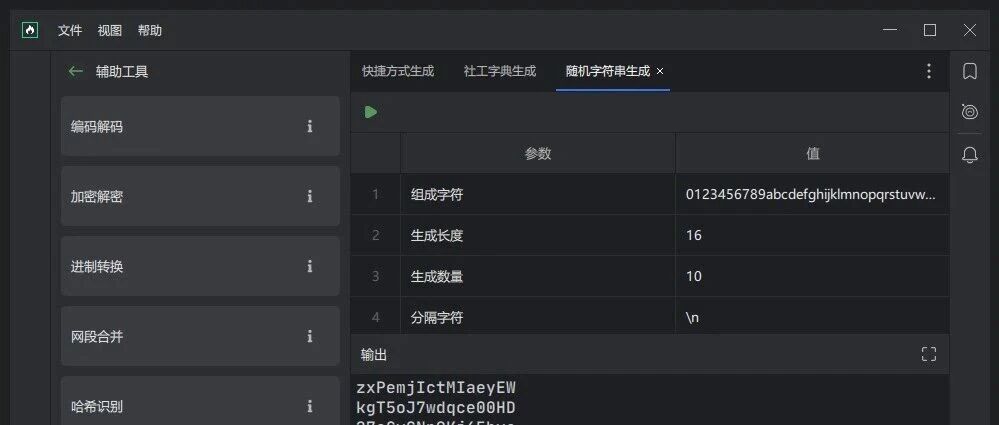Image resolution: width=999 pixels, height=425 pixels.
Task: Close the 随机字符串生成 tab
Action: [x=660, y=71]
